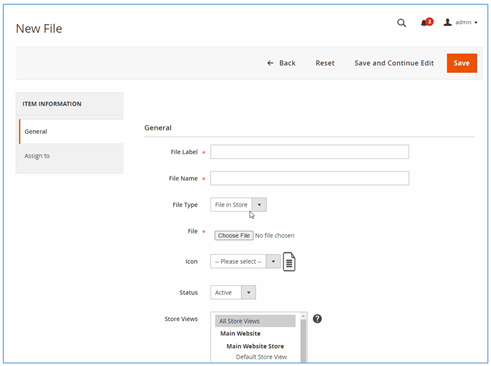Open the notifications bell icon
The height and width of the screenshot is (366, 491).
[x=427, y=22]
